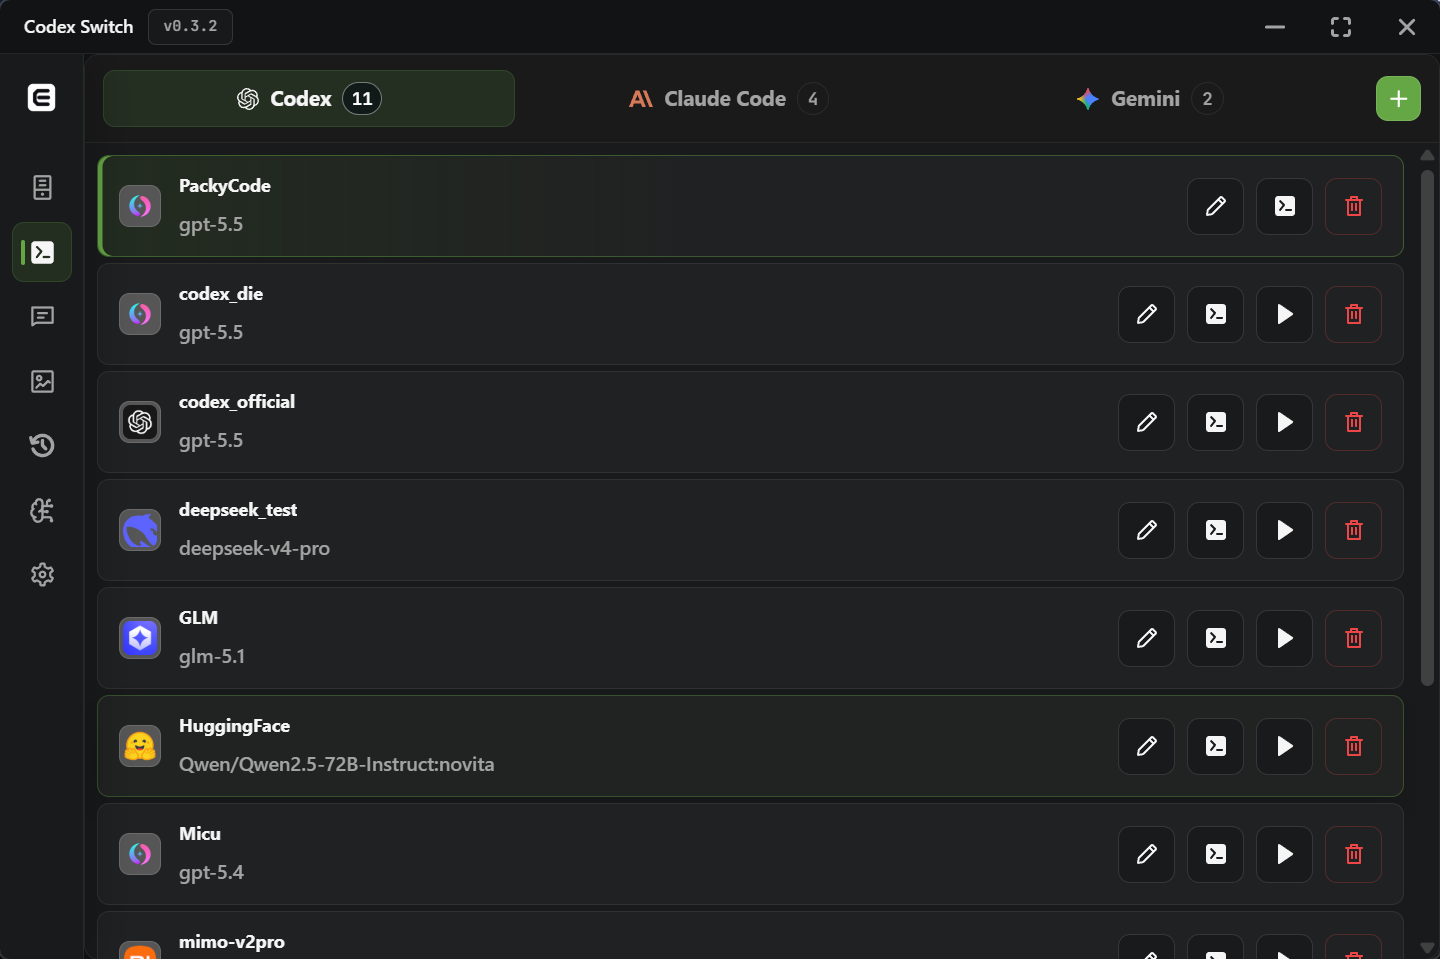The height and width of the screenshot is (959, 1440).
Task: Delete the codex_die provider
Action: (1353, 314)
